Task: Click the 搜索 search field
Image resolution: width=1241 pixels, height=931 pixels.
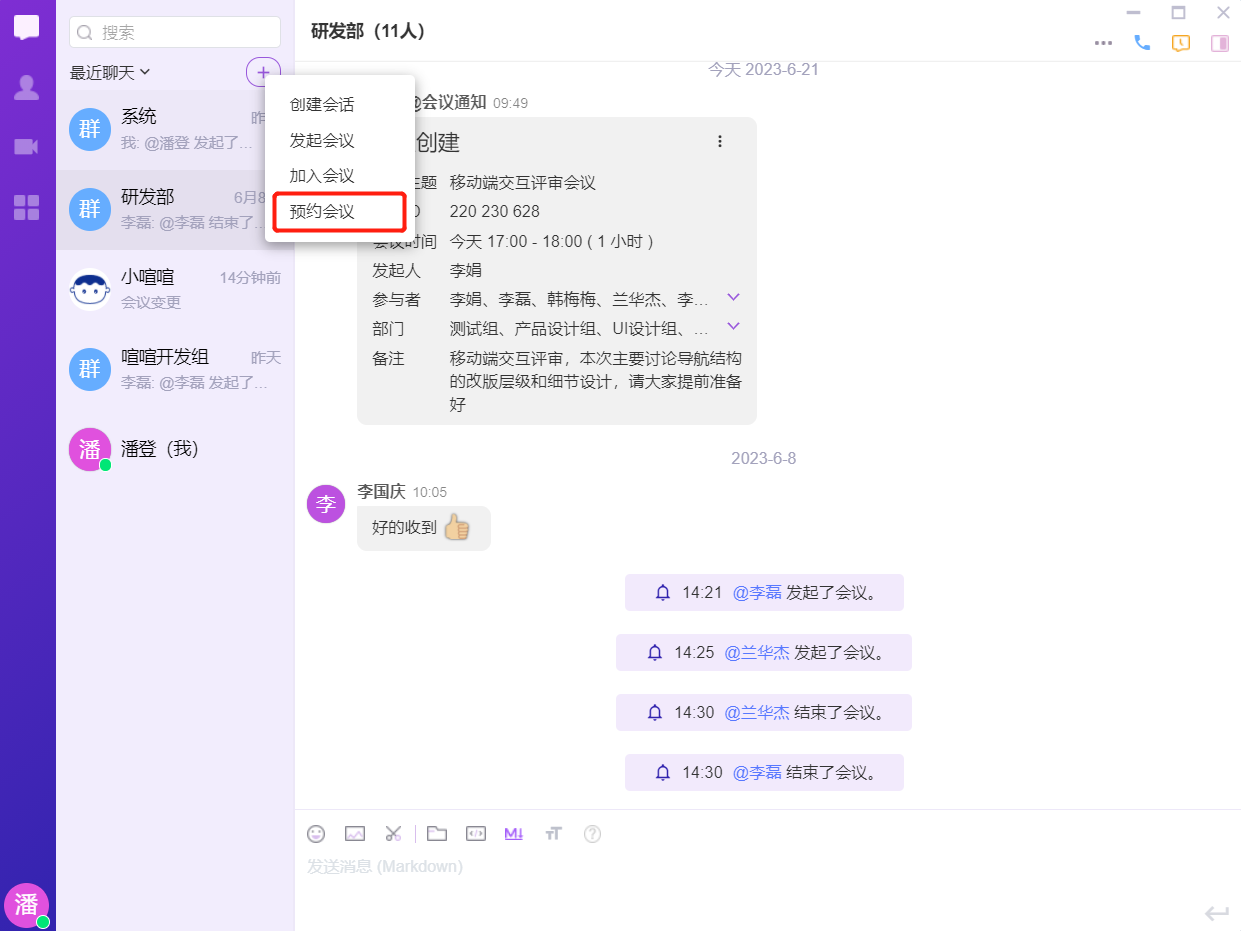Action: pos(175,32)
